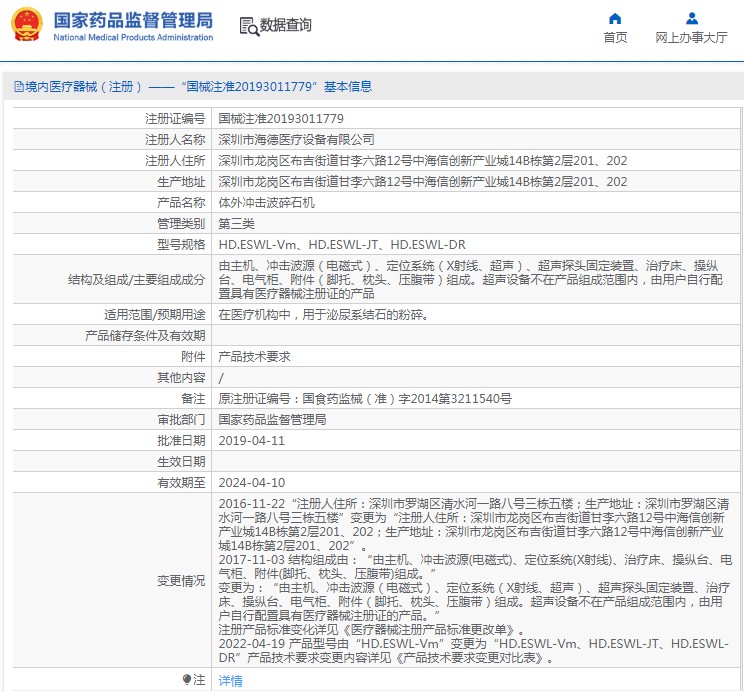744x692 pixels.
Task: Click model spec HD.ESWL-Vm、HD.ESWL-JT、HD.ESWL-DR
Action: 342,244
